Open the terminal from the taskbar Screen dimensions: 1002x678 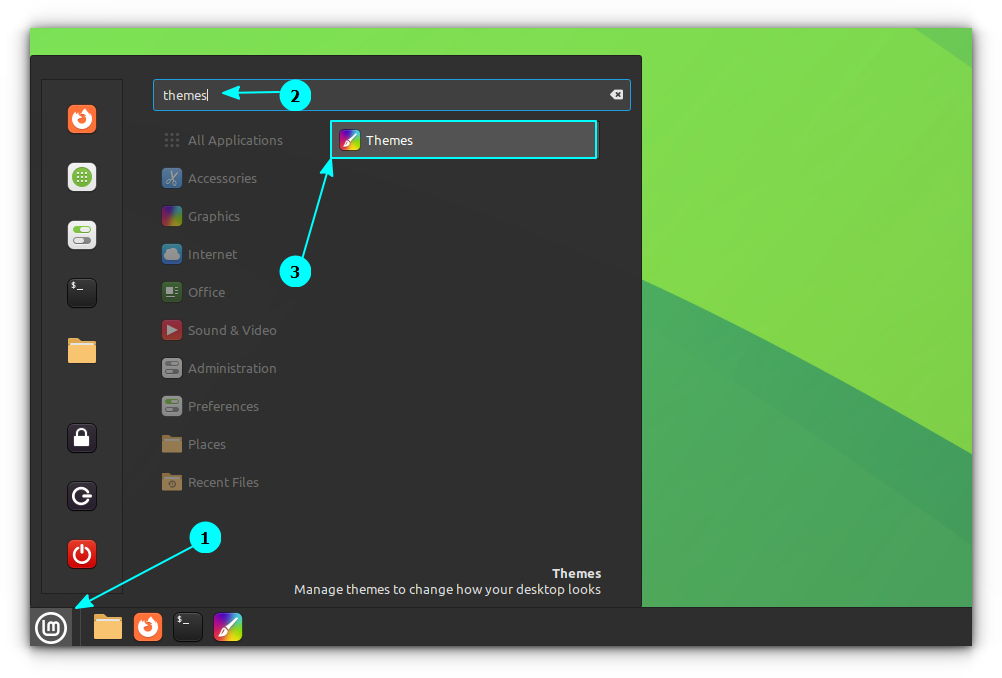coord(187,627)
